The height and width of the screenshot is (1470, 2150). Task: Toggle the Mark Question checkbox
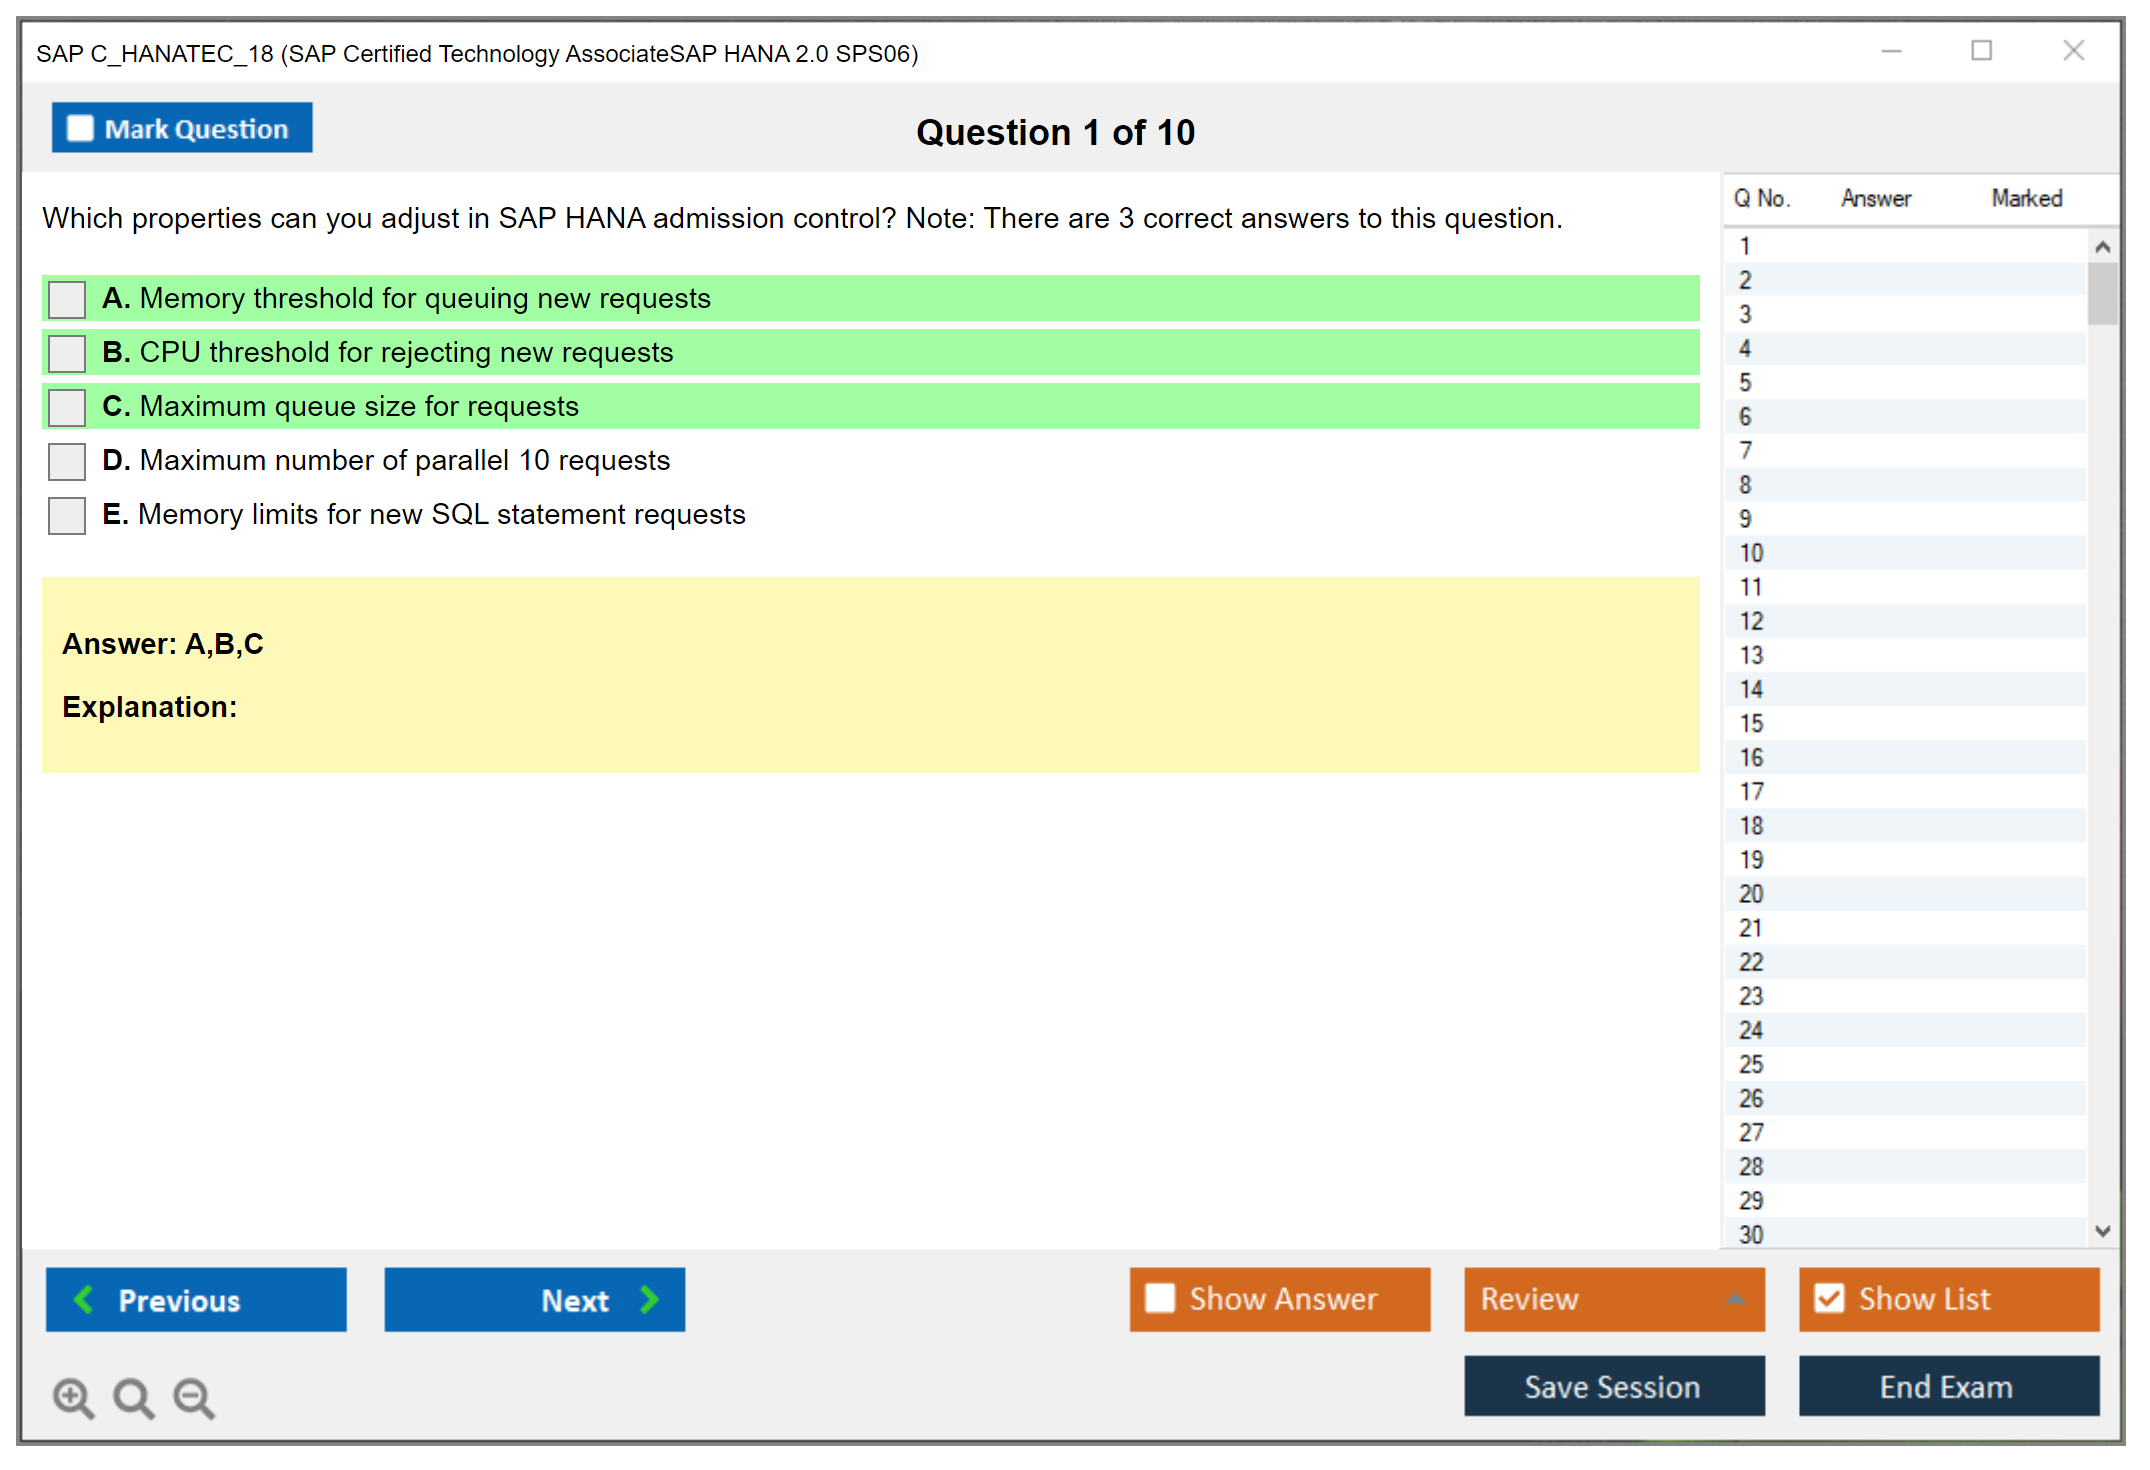pyautogui.click(x=80, y=129)
